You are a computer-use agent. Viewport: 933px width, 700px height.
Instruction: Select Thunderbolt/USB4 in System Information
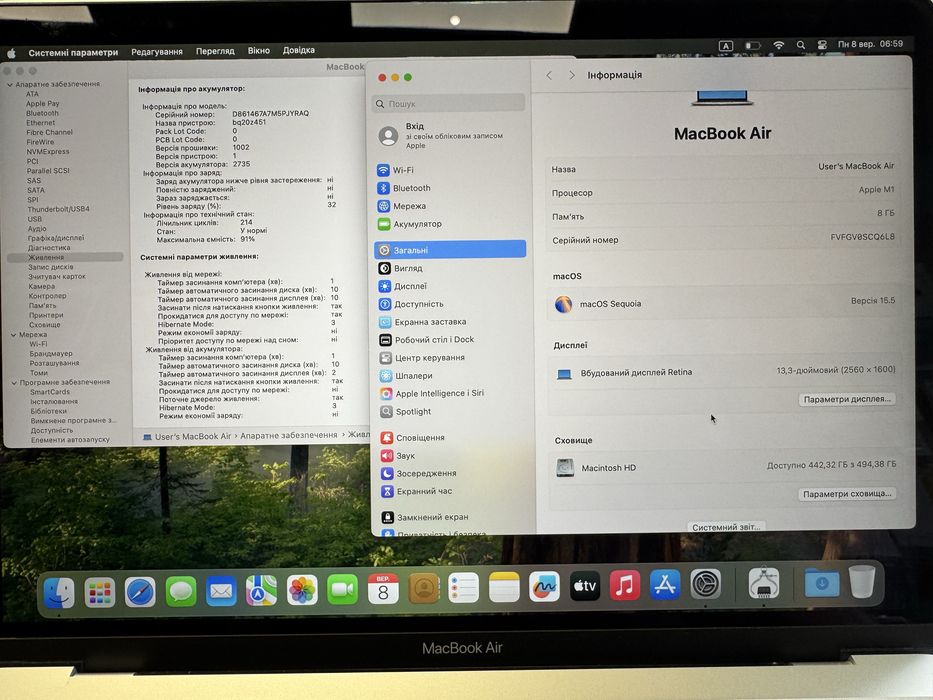click(58, 209)
